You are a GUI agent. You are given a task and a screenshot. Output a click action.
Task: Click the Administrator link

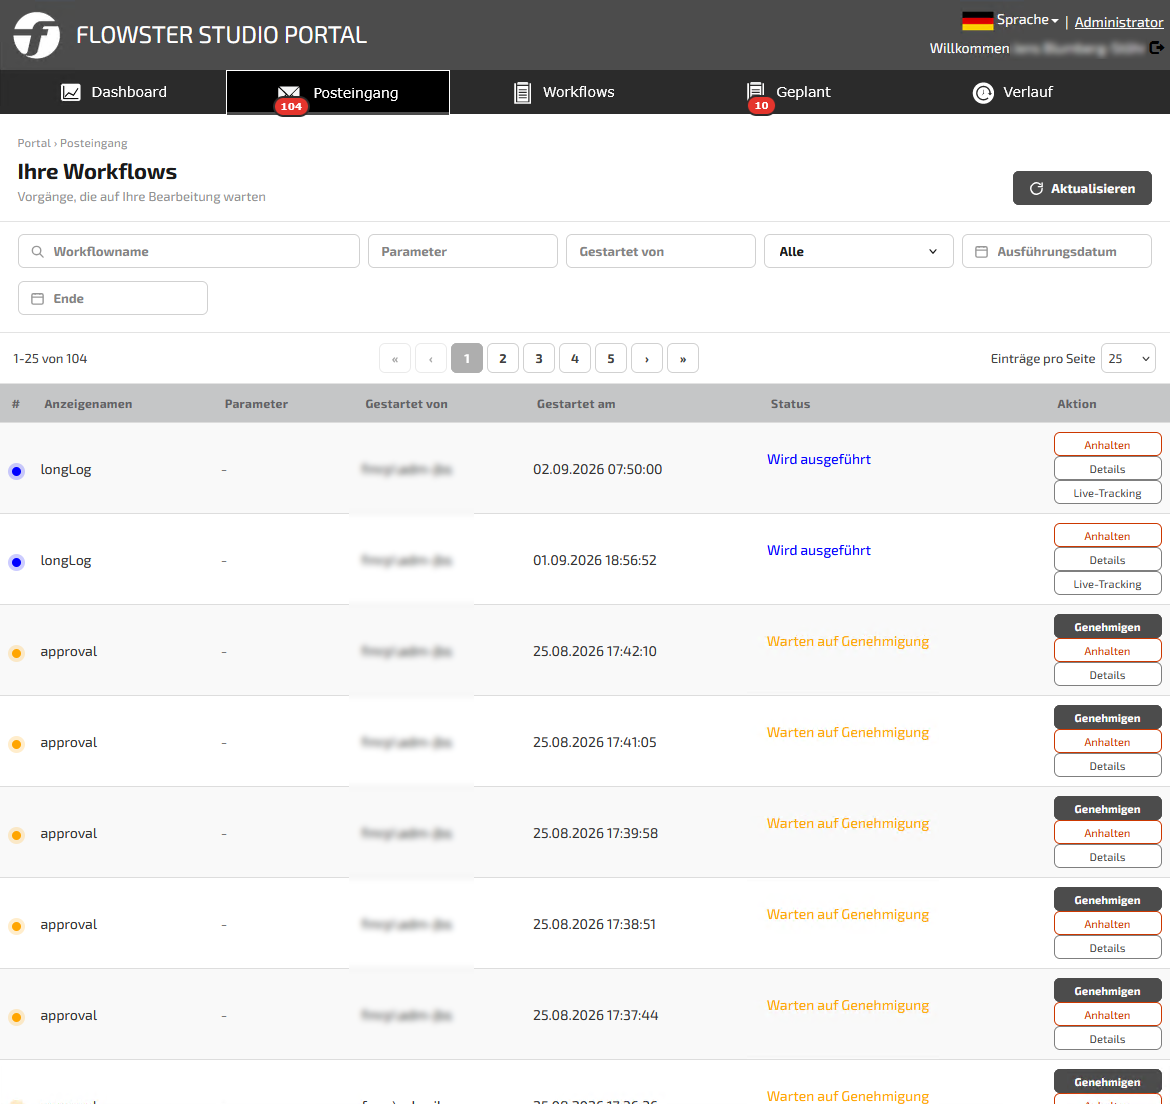click(1119, 22)
